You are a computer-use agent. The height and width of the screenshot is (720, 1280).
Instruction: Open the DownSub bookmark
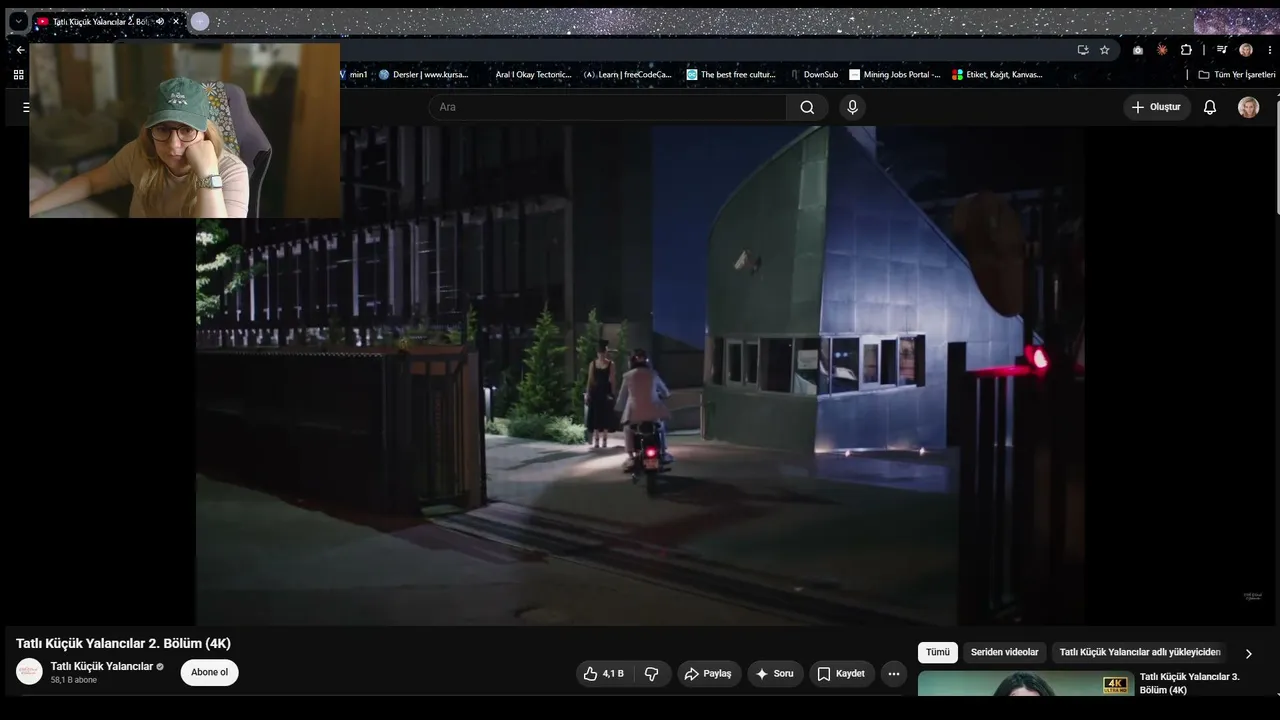[x=814, y=75]
